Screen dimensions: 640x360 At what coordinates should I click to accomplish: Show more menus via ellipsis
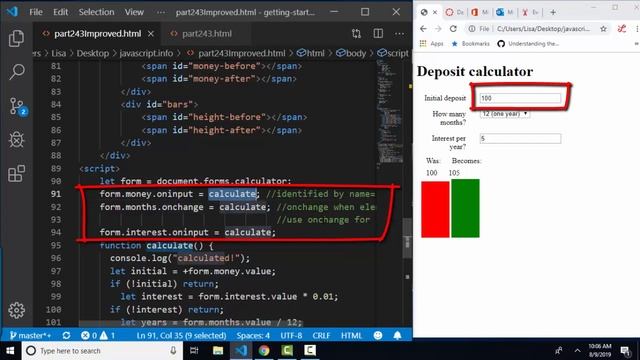[x=161, y=12]
